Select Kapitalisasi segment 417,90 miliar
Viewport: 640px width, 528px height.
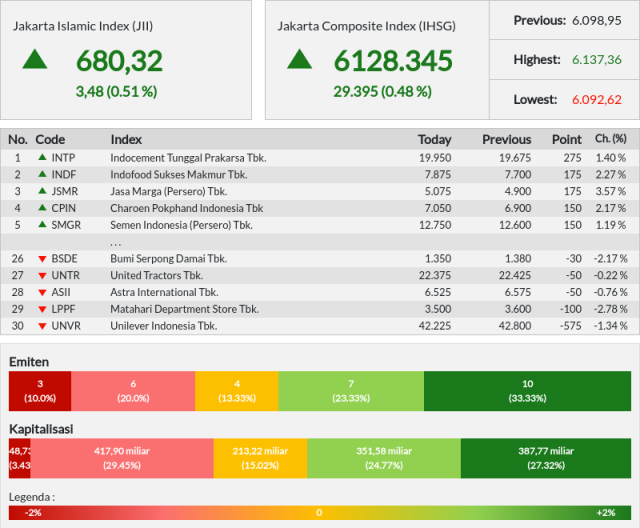click(x=122, y=458)
